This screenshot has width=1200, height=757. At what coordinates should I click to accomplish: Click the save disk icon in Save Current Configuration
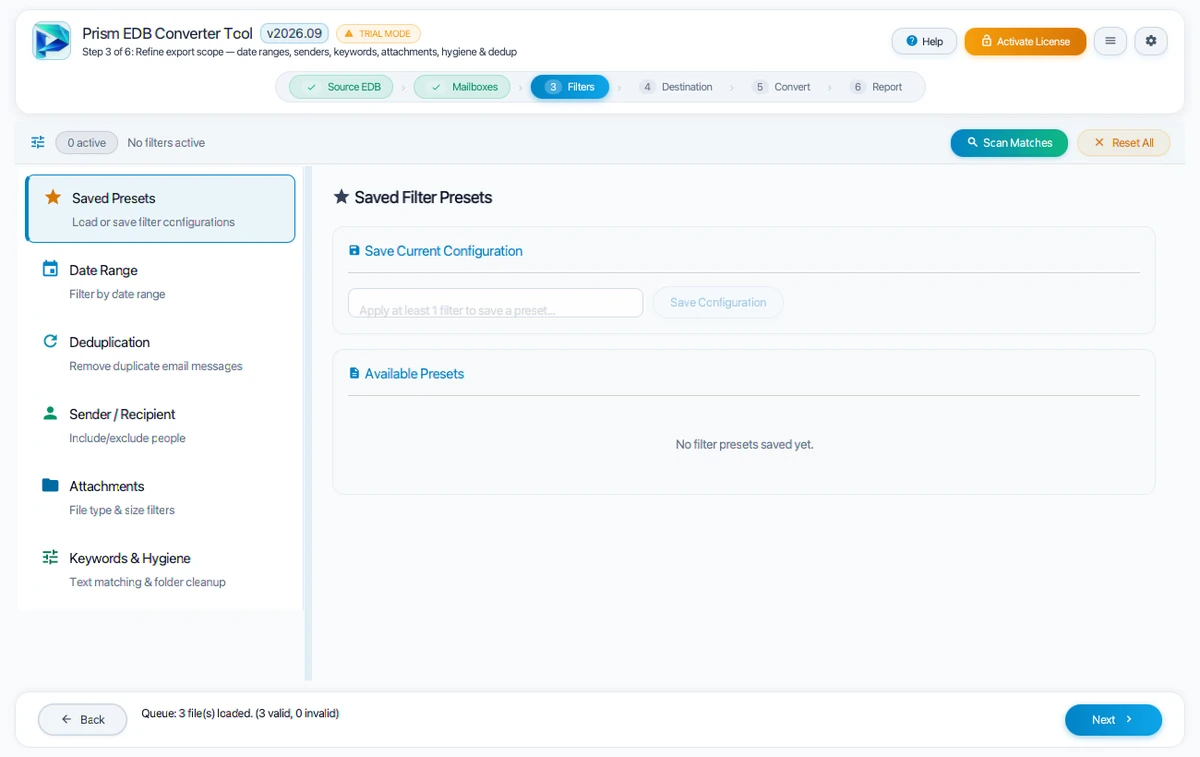tap(354, 251)
